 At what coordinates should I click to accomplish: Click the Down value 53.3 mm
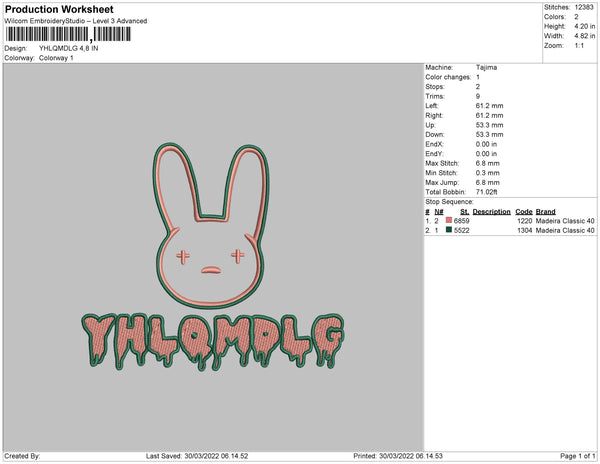489,135
